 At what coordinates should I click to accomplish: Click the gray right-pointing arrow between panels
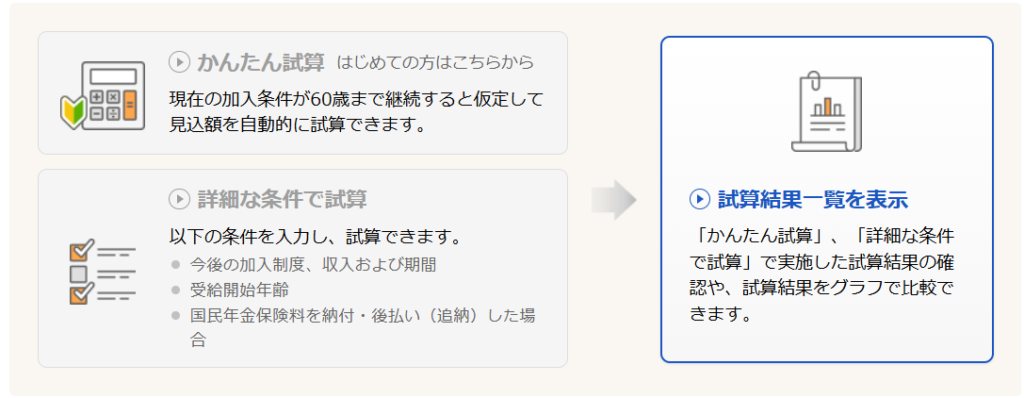click(614, 199)
